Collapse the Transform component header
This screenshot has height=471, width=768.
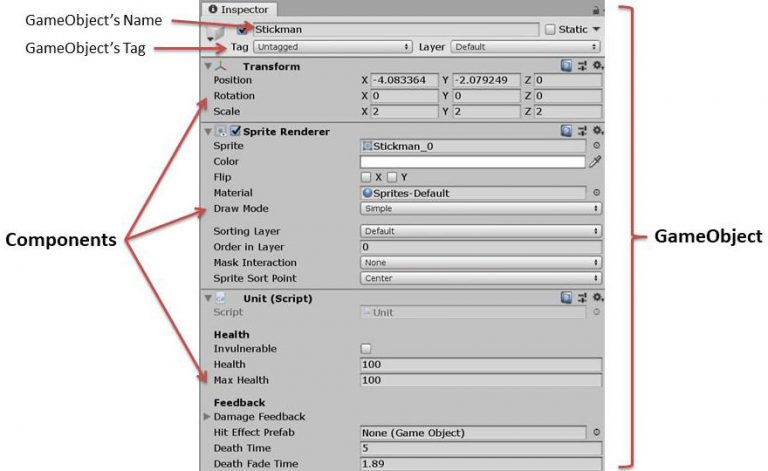(208, 66)
